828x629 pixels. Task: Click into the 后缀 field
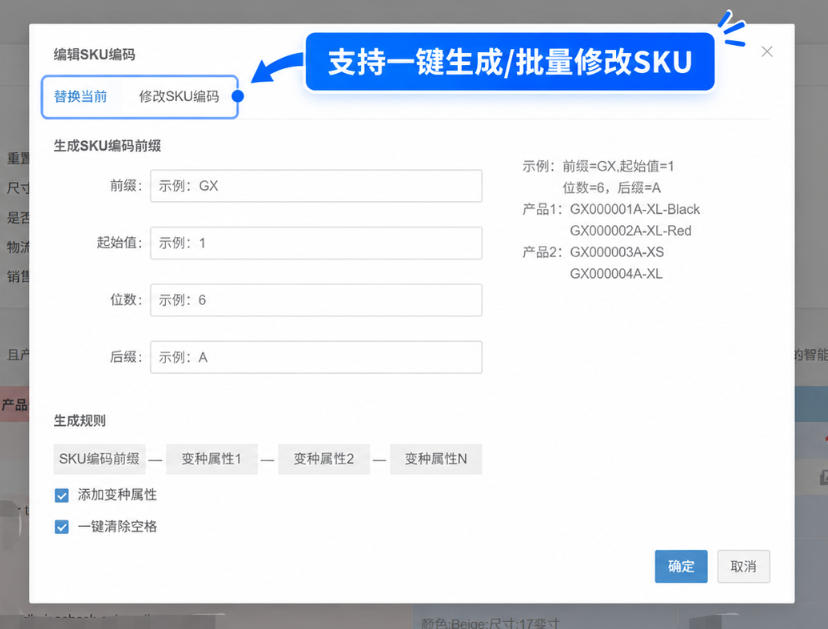pos(316,357)
